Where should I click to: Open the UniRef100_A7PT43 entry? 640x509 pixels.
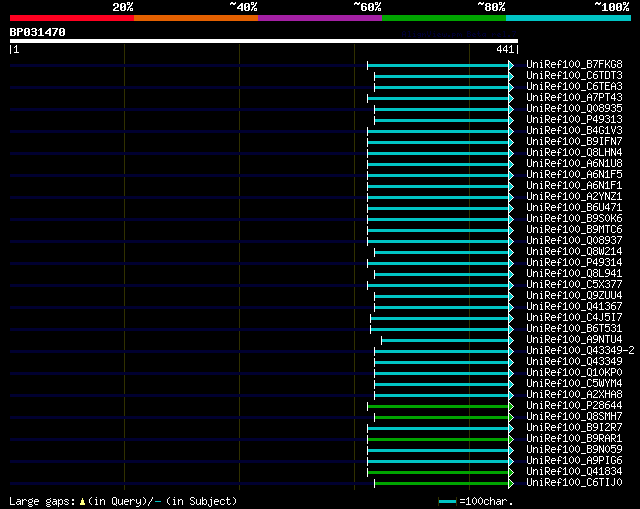click(574, 98)
